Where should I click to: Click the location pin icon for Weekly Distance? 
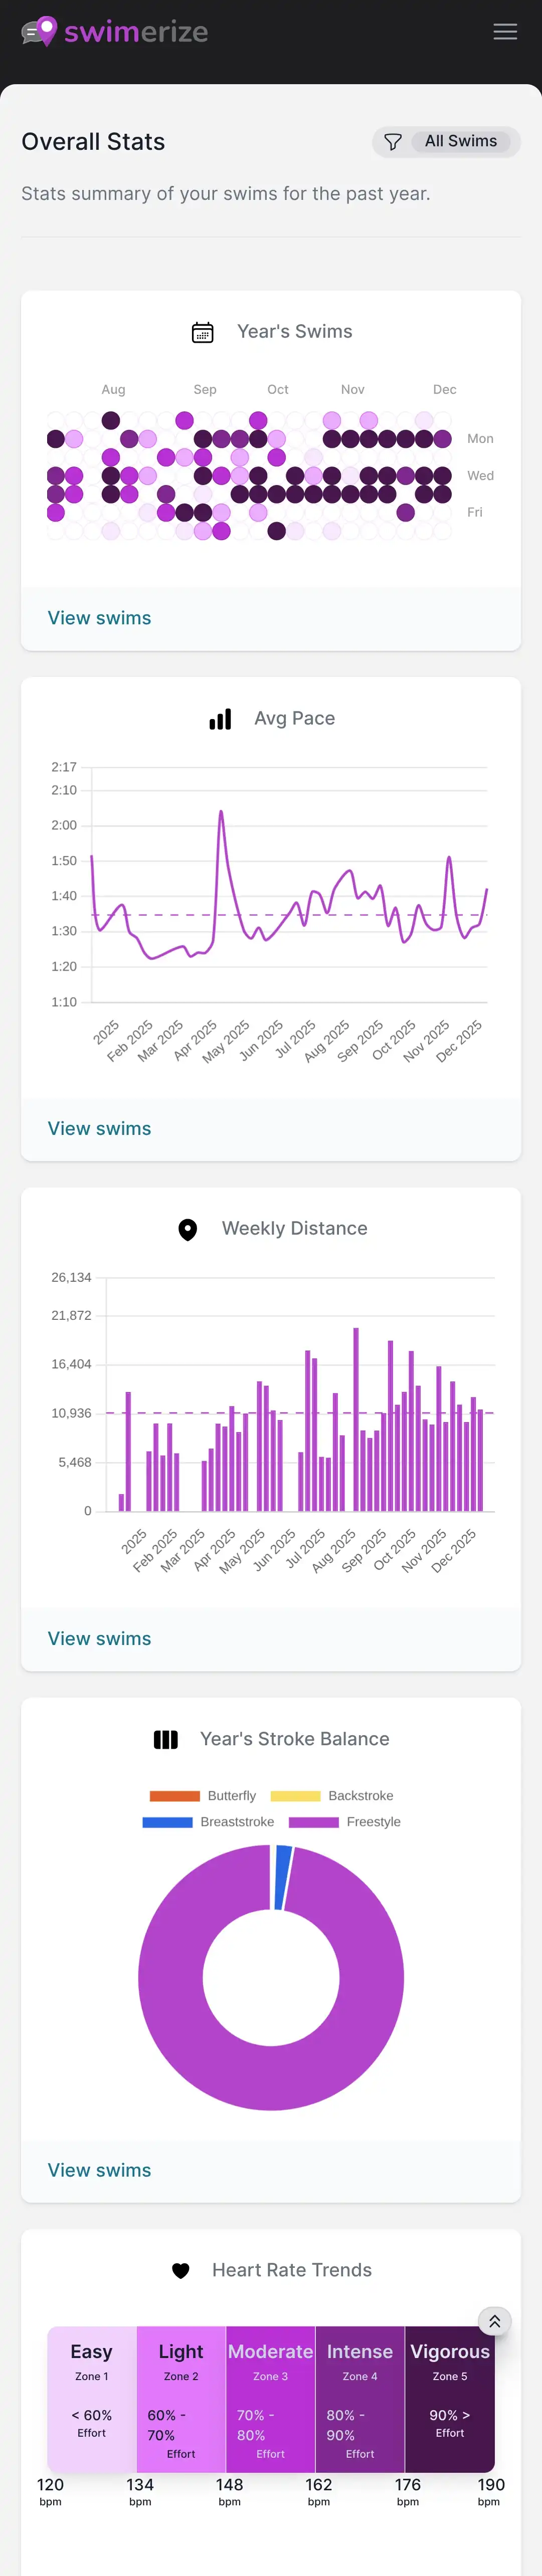pos(187,1229)
